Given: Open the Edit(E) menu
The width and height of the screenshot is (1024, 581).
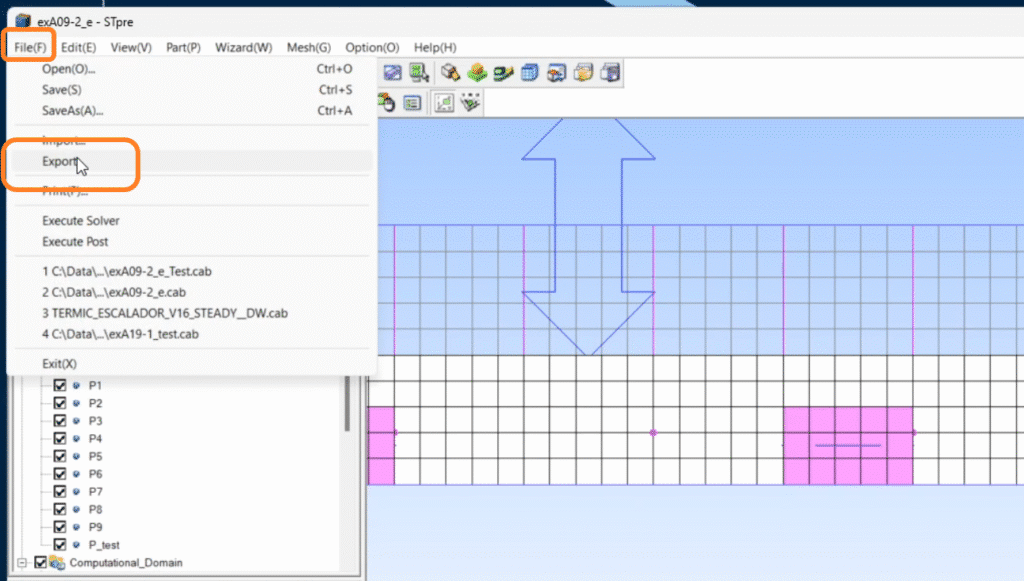Looking at the screenshot, I should click(x=78, y=47).
